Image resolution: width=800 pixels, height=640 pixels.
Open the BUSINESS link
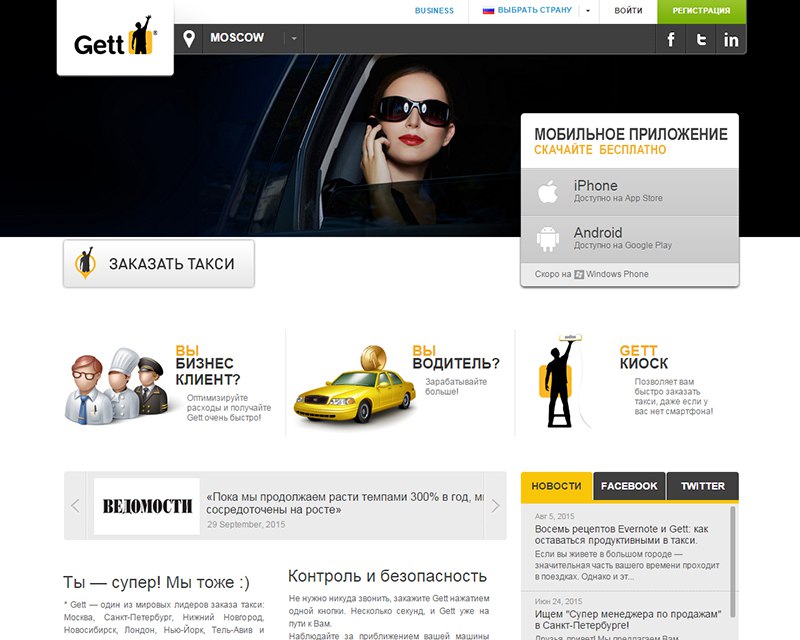point(434,10)
